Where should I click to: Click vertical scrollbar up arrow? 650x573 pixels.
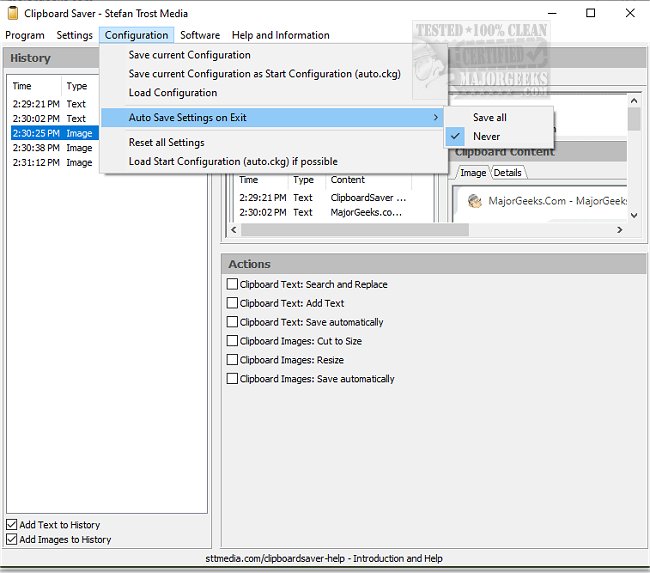[x=634, y=100]
